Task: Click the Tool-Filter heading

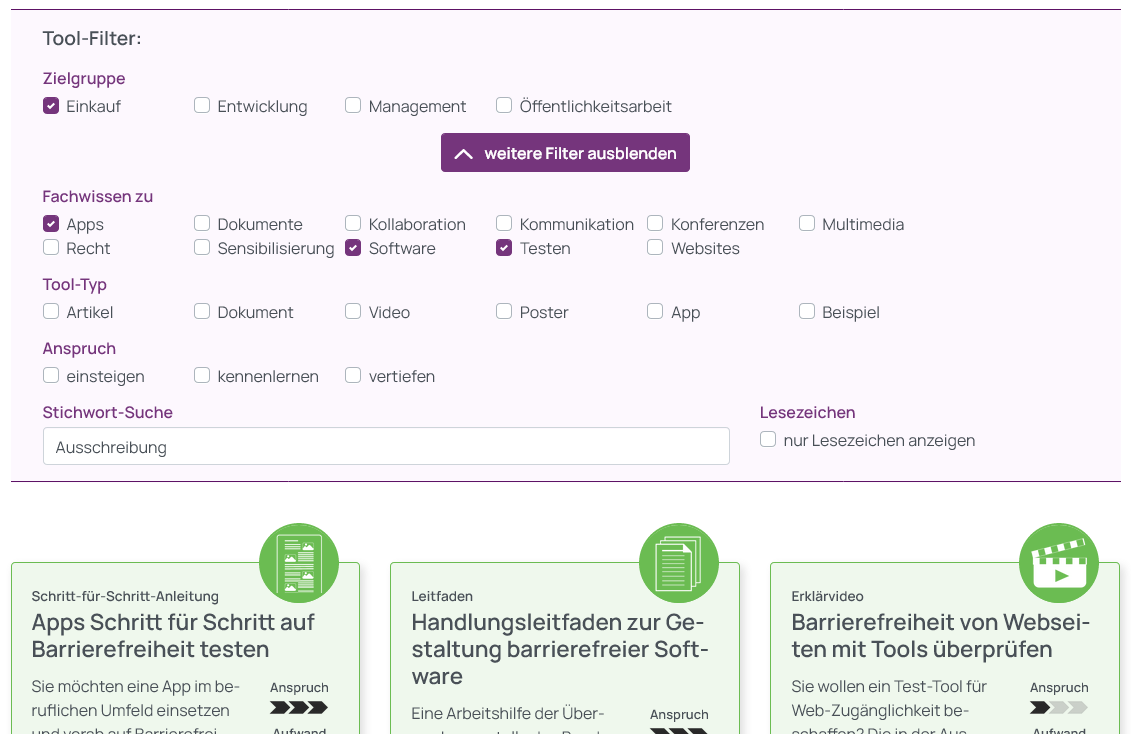Action: coord(92,38)
